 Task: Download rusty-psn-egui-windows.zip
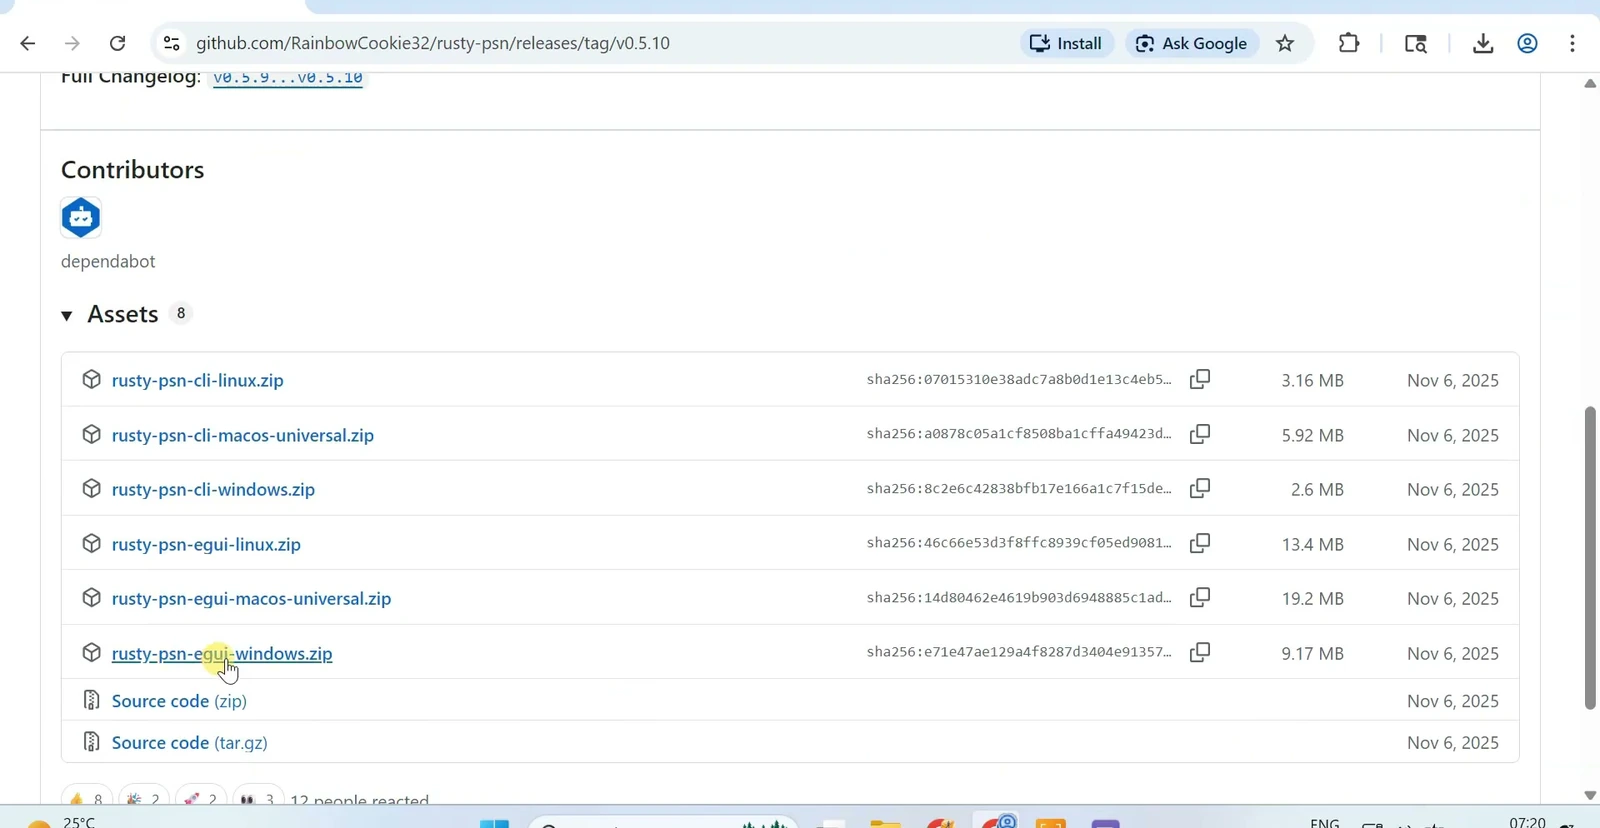coord(222,653)
